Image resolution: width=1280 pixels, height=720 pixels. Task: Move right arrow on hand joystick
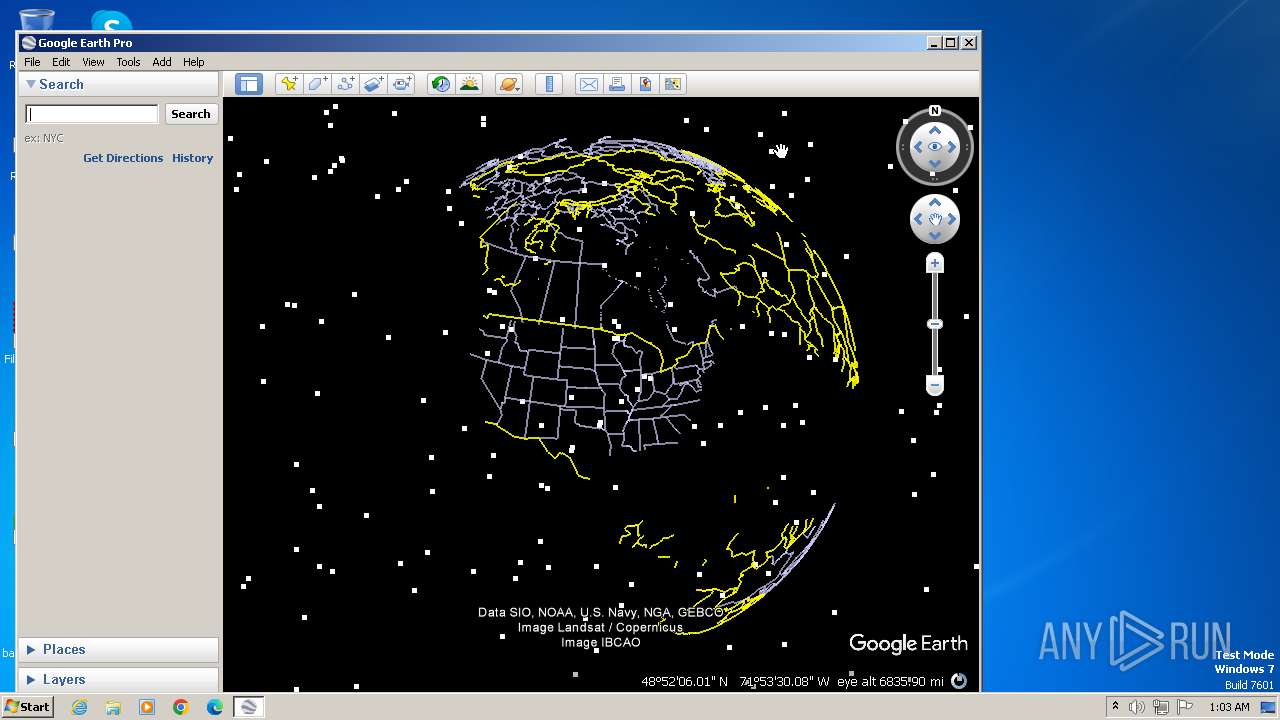pos(952,219)
